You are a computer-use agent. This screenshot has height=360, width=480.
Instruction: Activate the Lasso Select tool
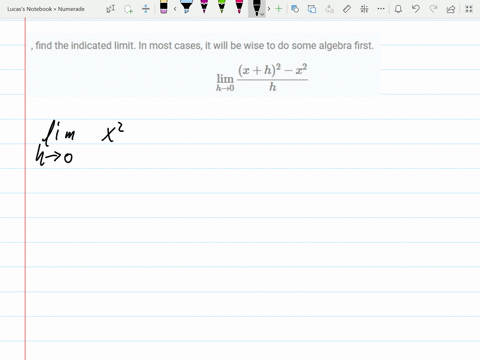point(128,9)
